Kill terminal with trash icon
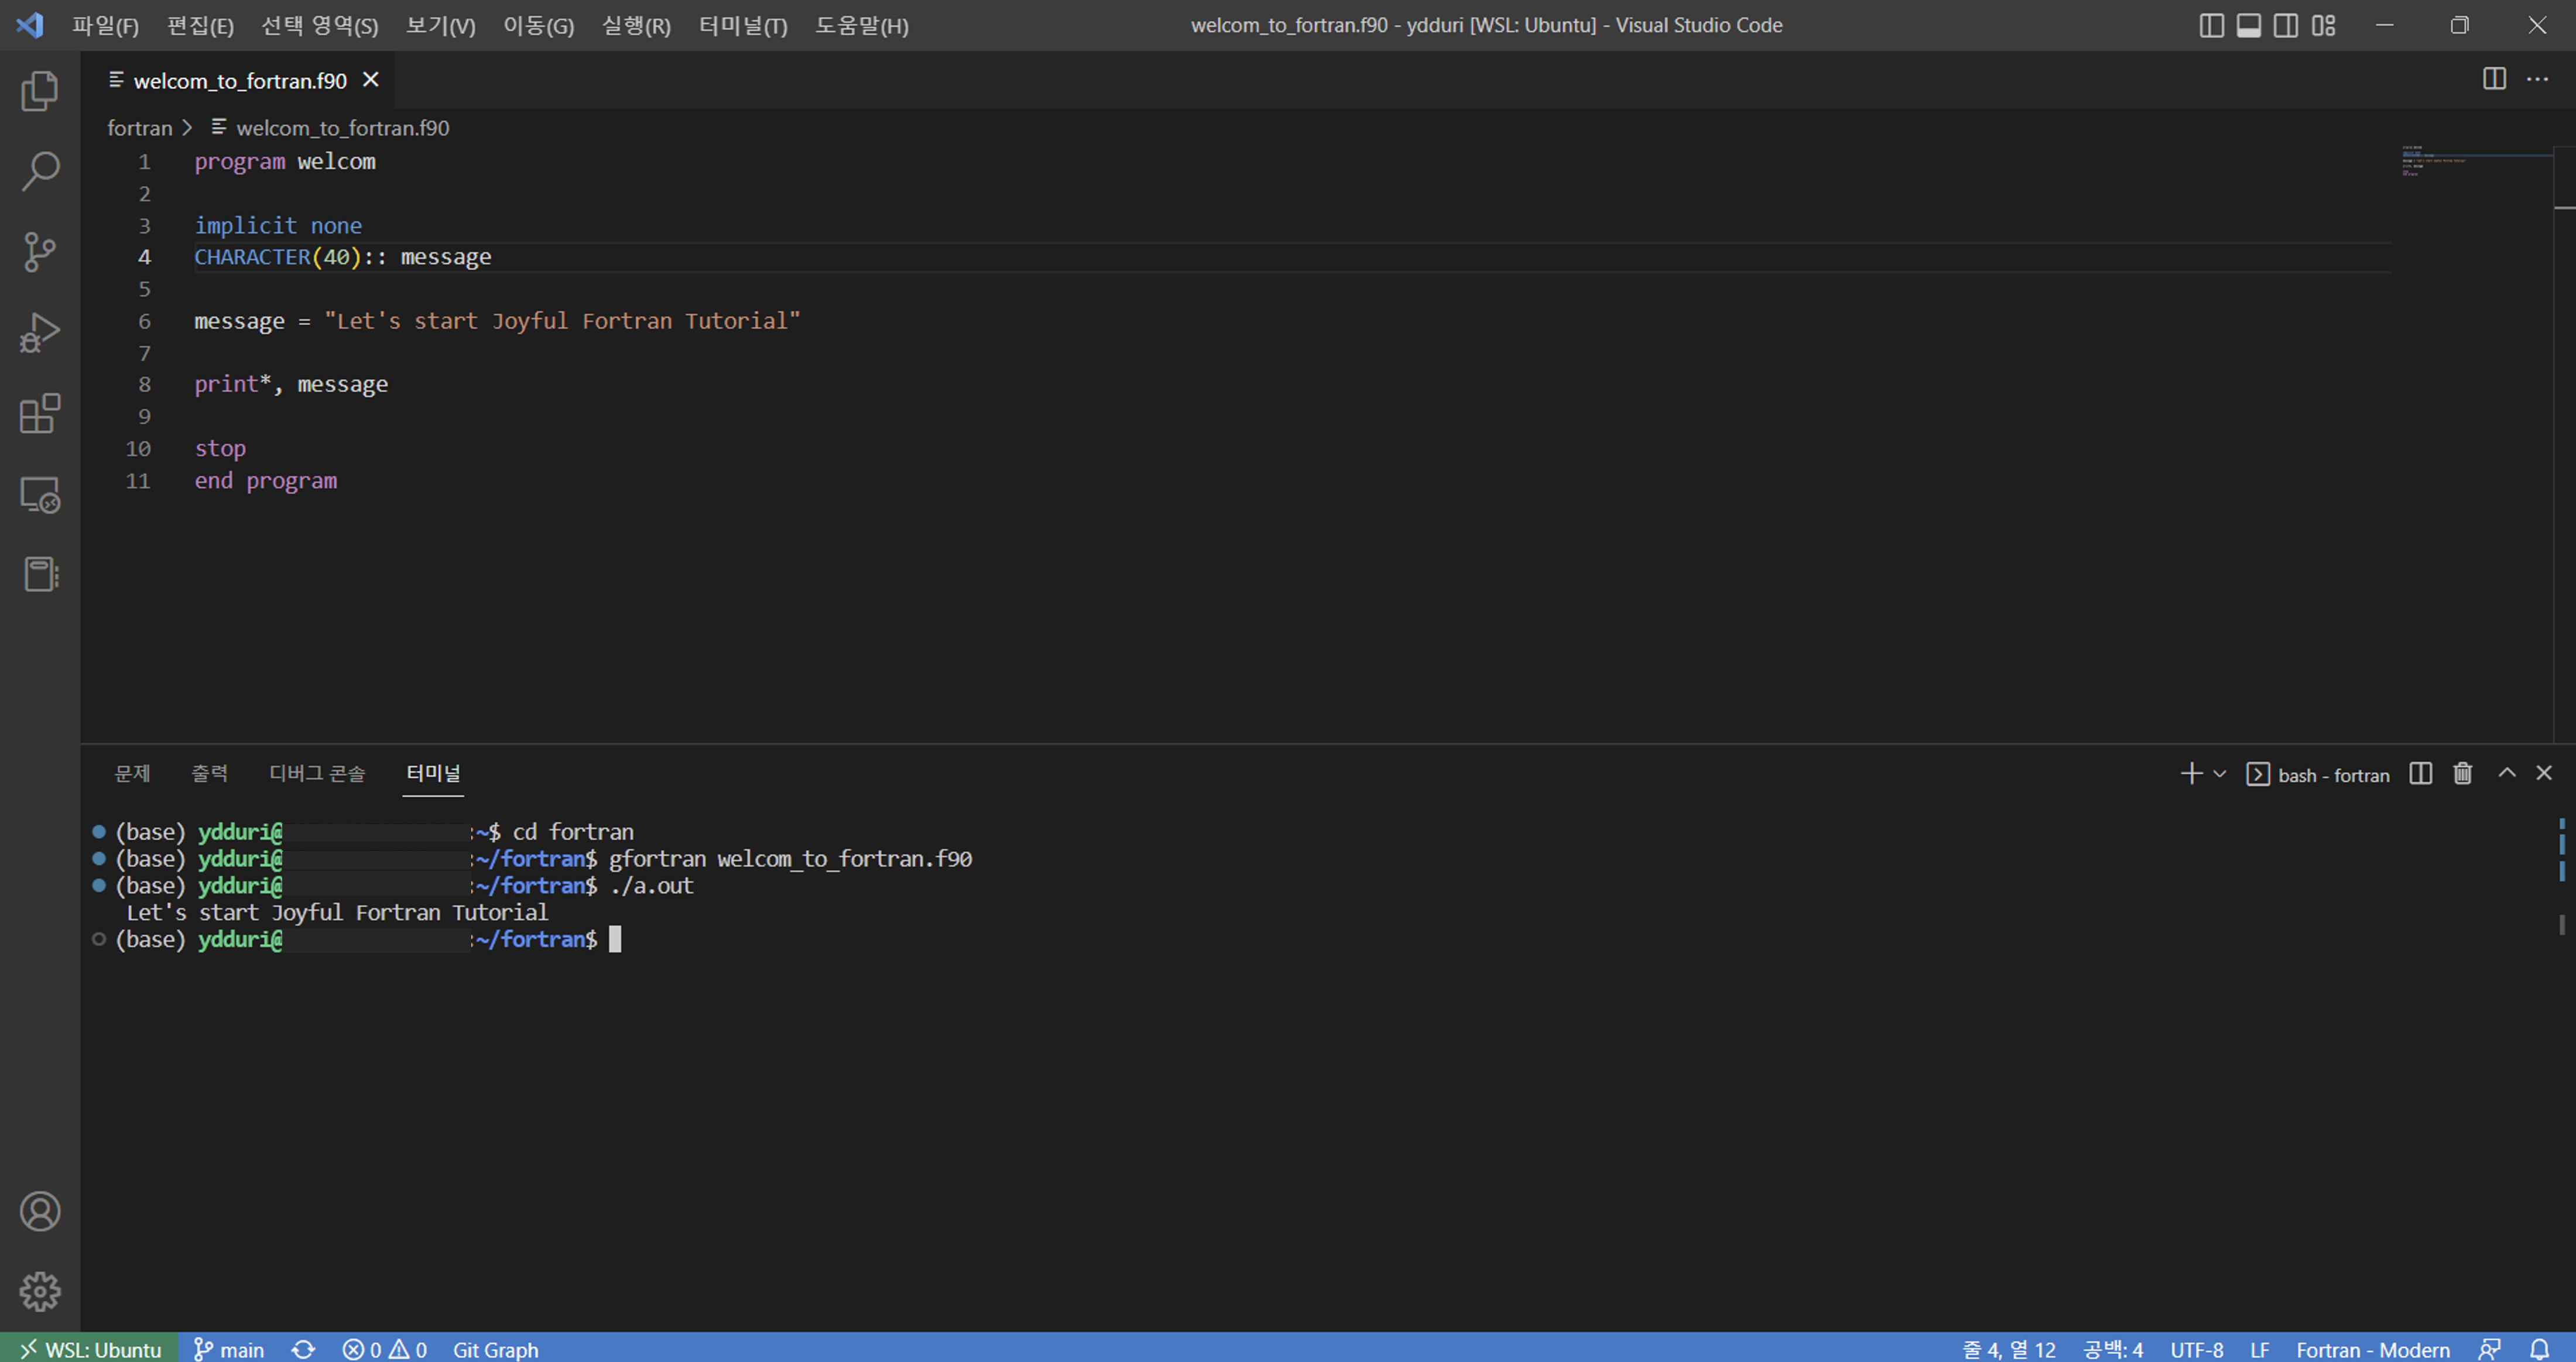 click(x=2462, y=773)
